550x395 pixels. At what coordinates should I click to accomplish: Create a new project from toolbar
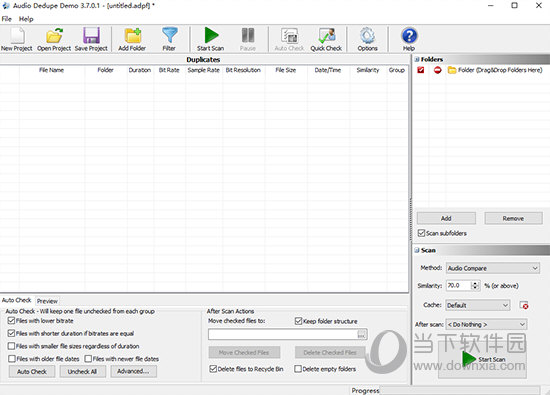pyautogui.click(x=16, y=39)
